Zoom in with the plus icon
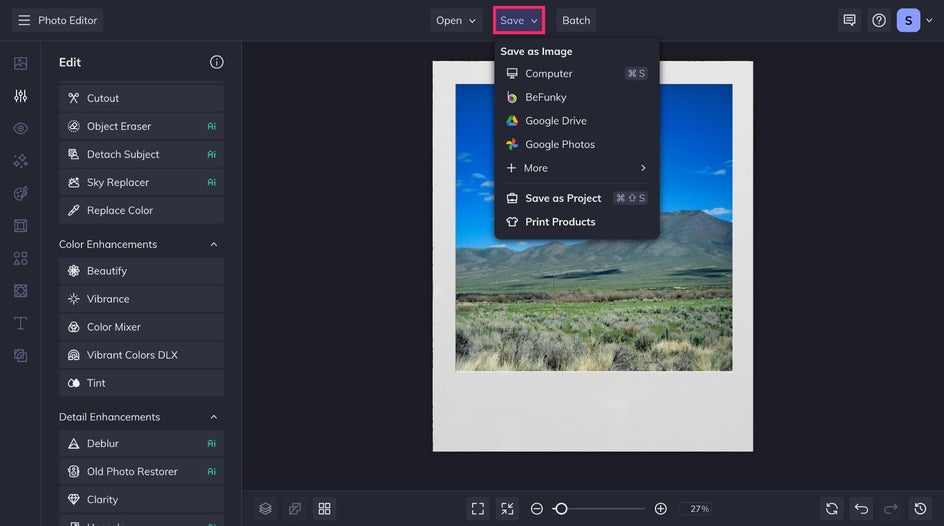The image size is (944, 526). (x=660, y=509)
